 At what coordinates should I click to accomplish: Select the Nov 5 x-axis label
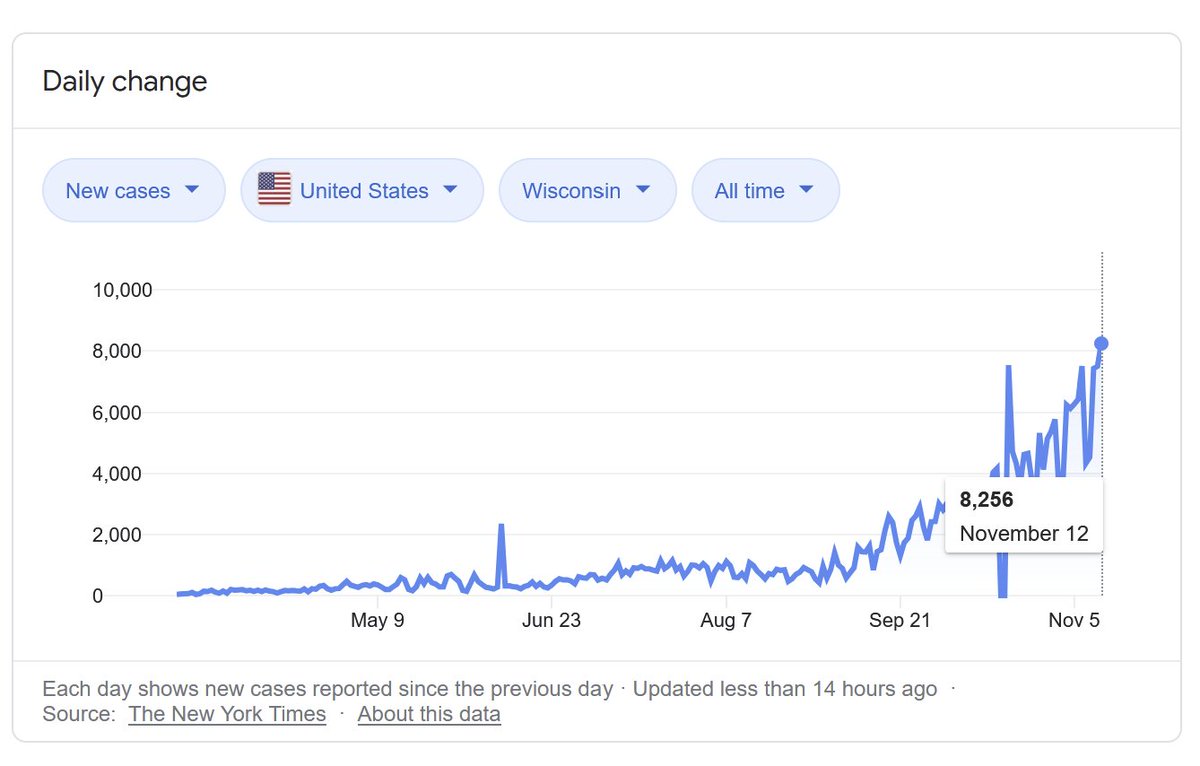[x=1074, y=621]
